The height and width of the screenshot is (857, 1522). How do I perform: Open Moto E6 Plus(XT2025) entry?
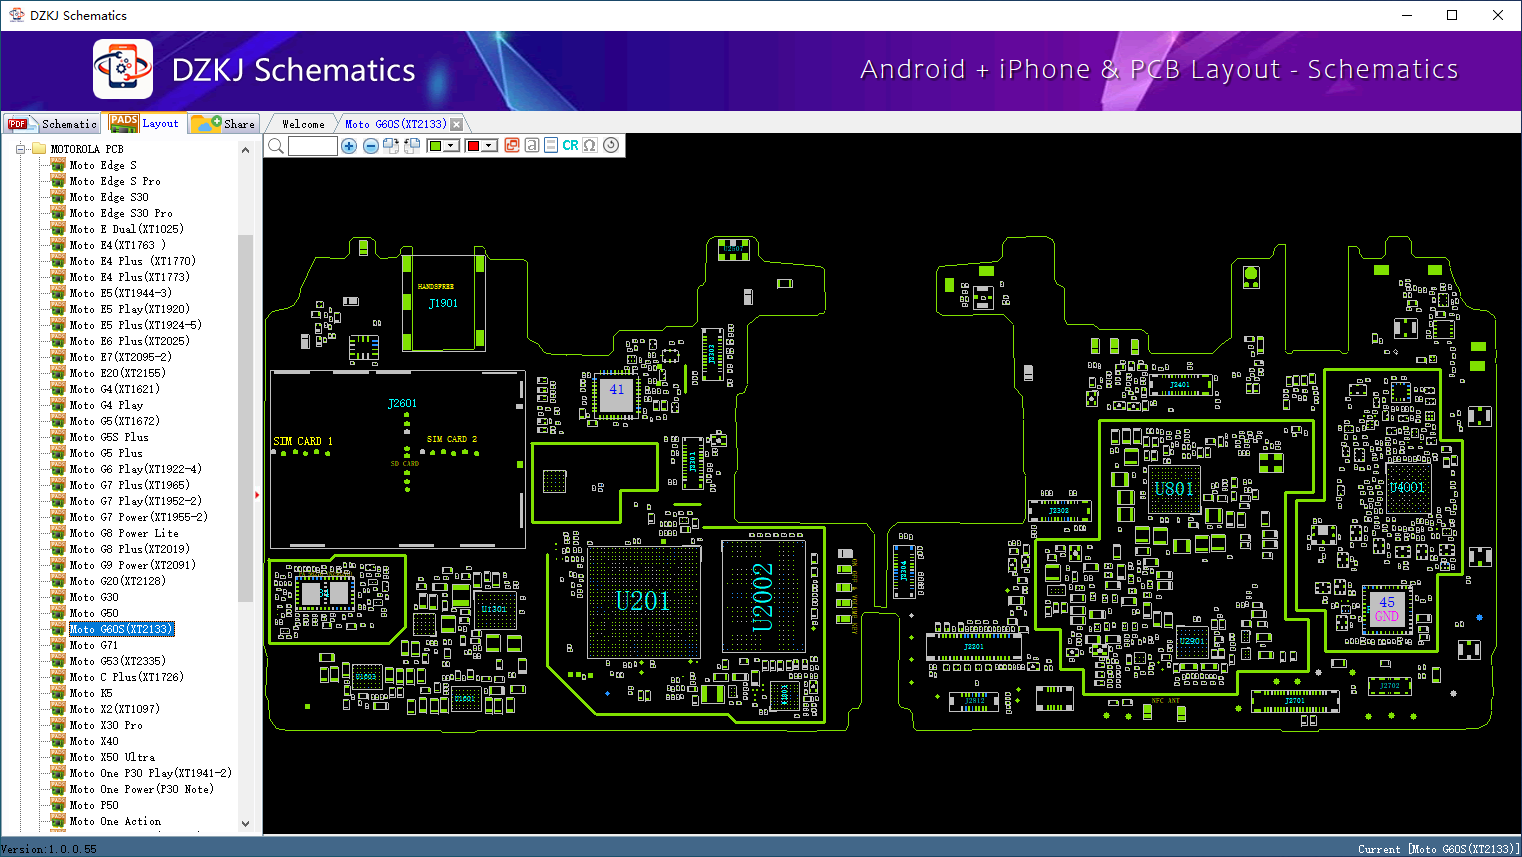click(x=129, y=341)
